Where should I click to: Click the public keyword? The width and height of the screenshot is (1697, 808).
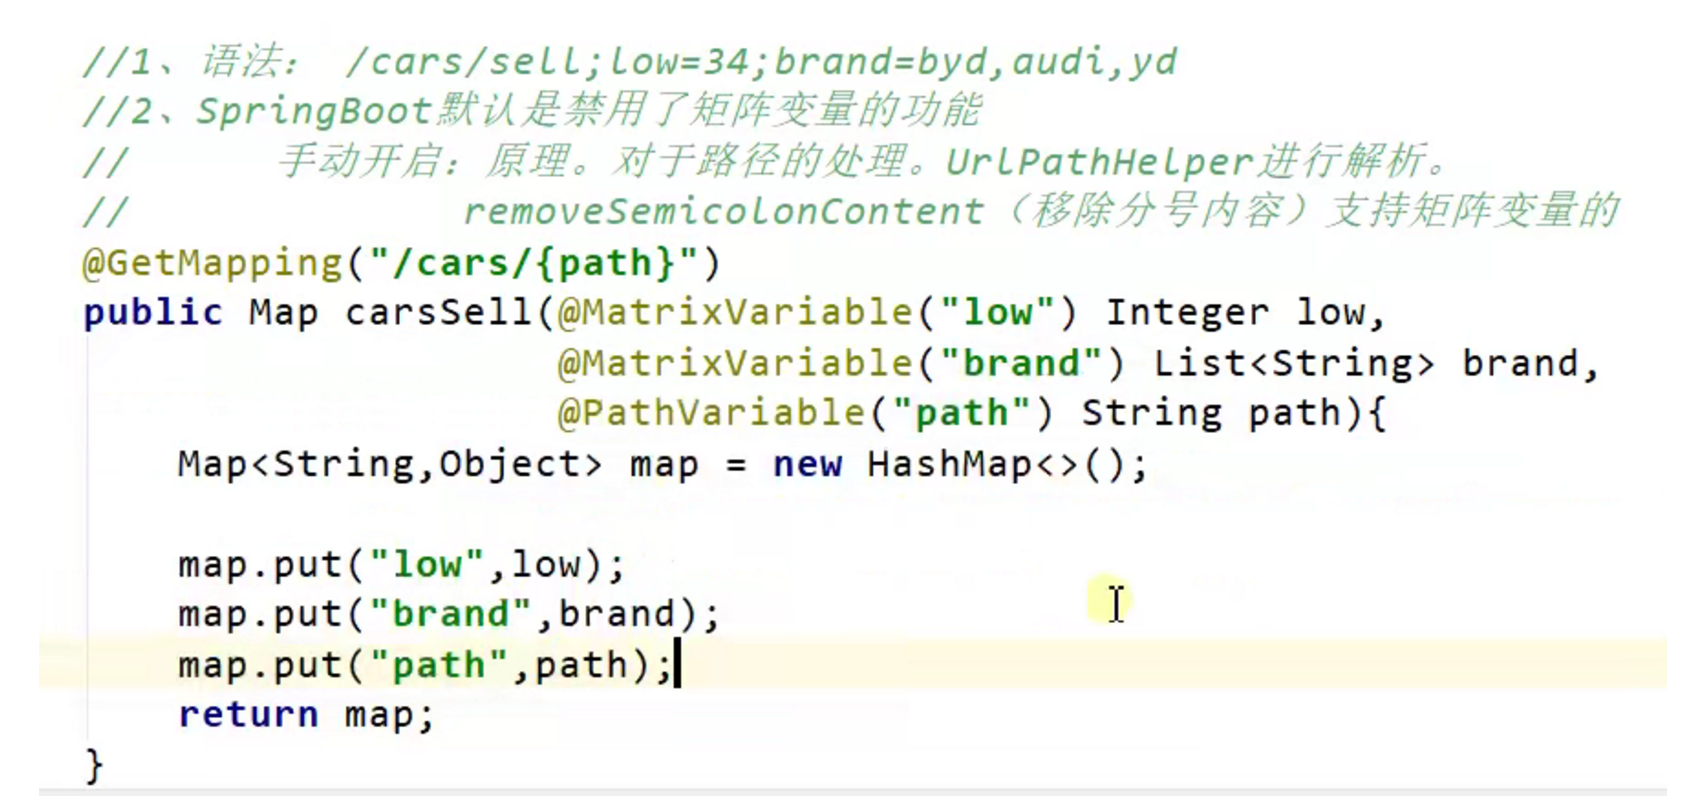[152, 313]
